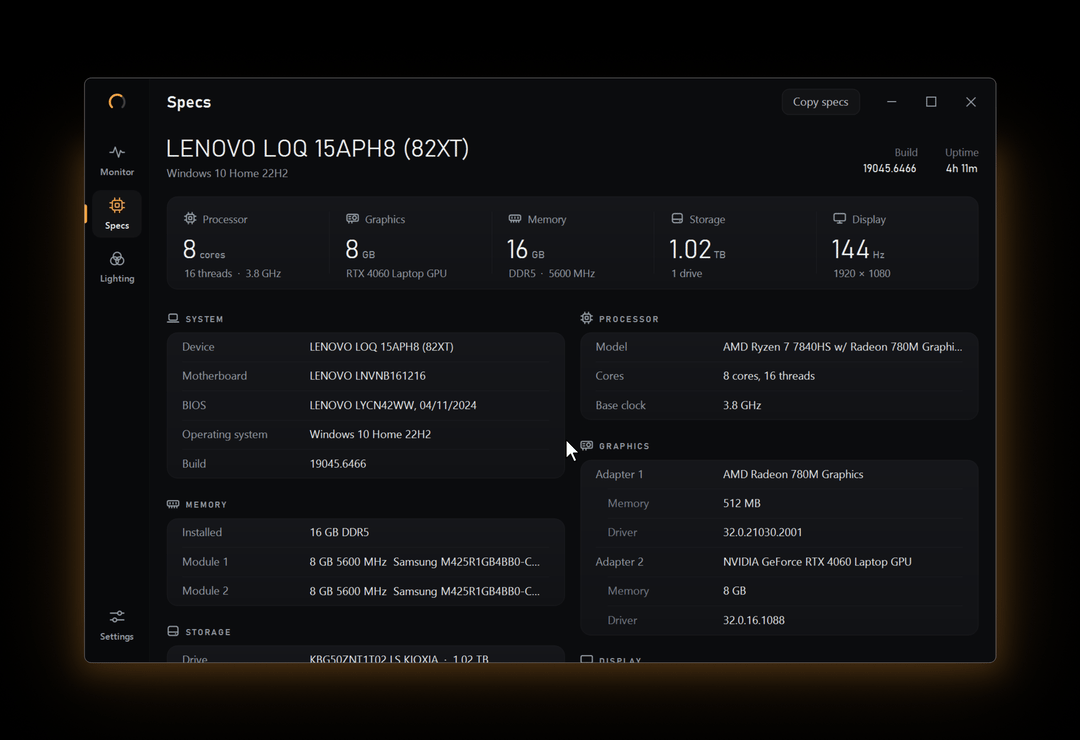The width and height of the screenshot is (1080, 740).
Task: Select the System Device row value
Action: (x=381, y=347)
